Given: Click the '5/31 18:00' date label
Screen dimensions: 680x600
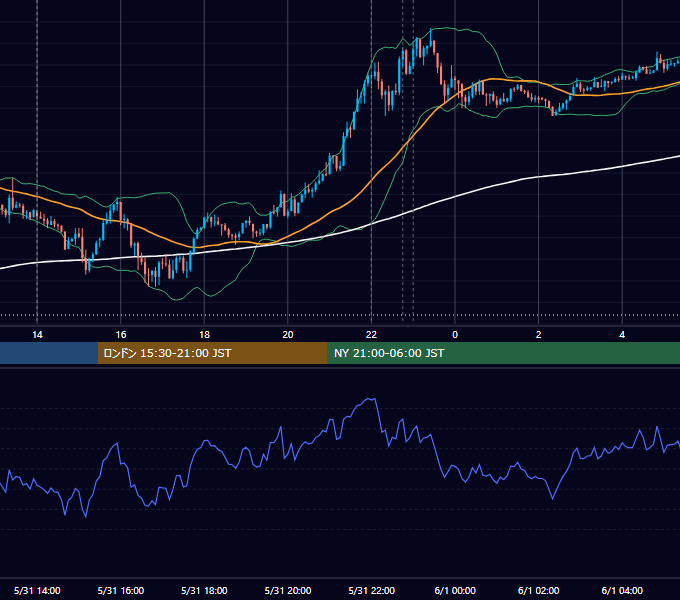Looking at the screenshot, I should point(204,590).
